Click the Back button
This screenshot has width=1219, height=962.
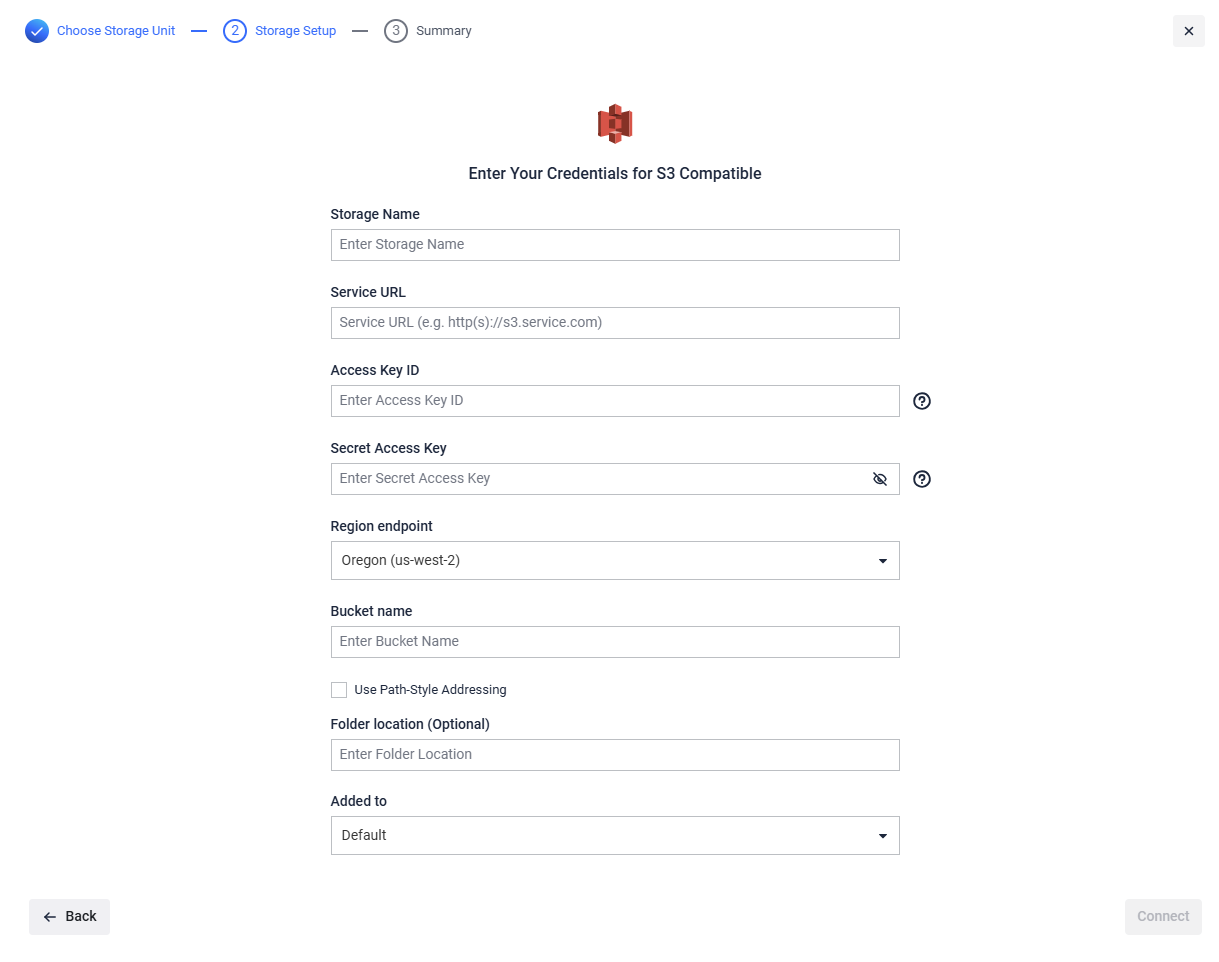pos(69,917)
